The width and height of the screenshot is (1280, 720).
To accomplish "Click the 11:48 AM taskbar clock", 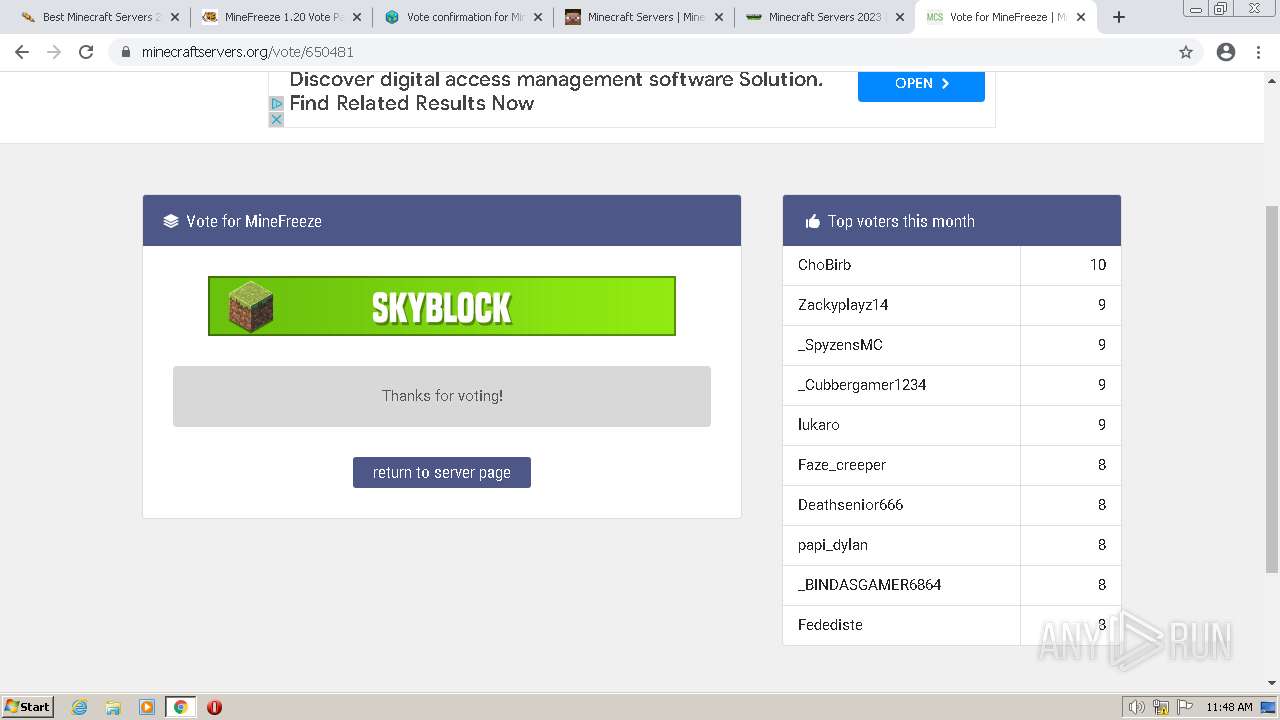I will (x=1229, y=707).
